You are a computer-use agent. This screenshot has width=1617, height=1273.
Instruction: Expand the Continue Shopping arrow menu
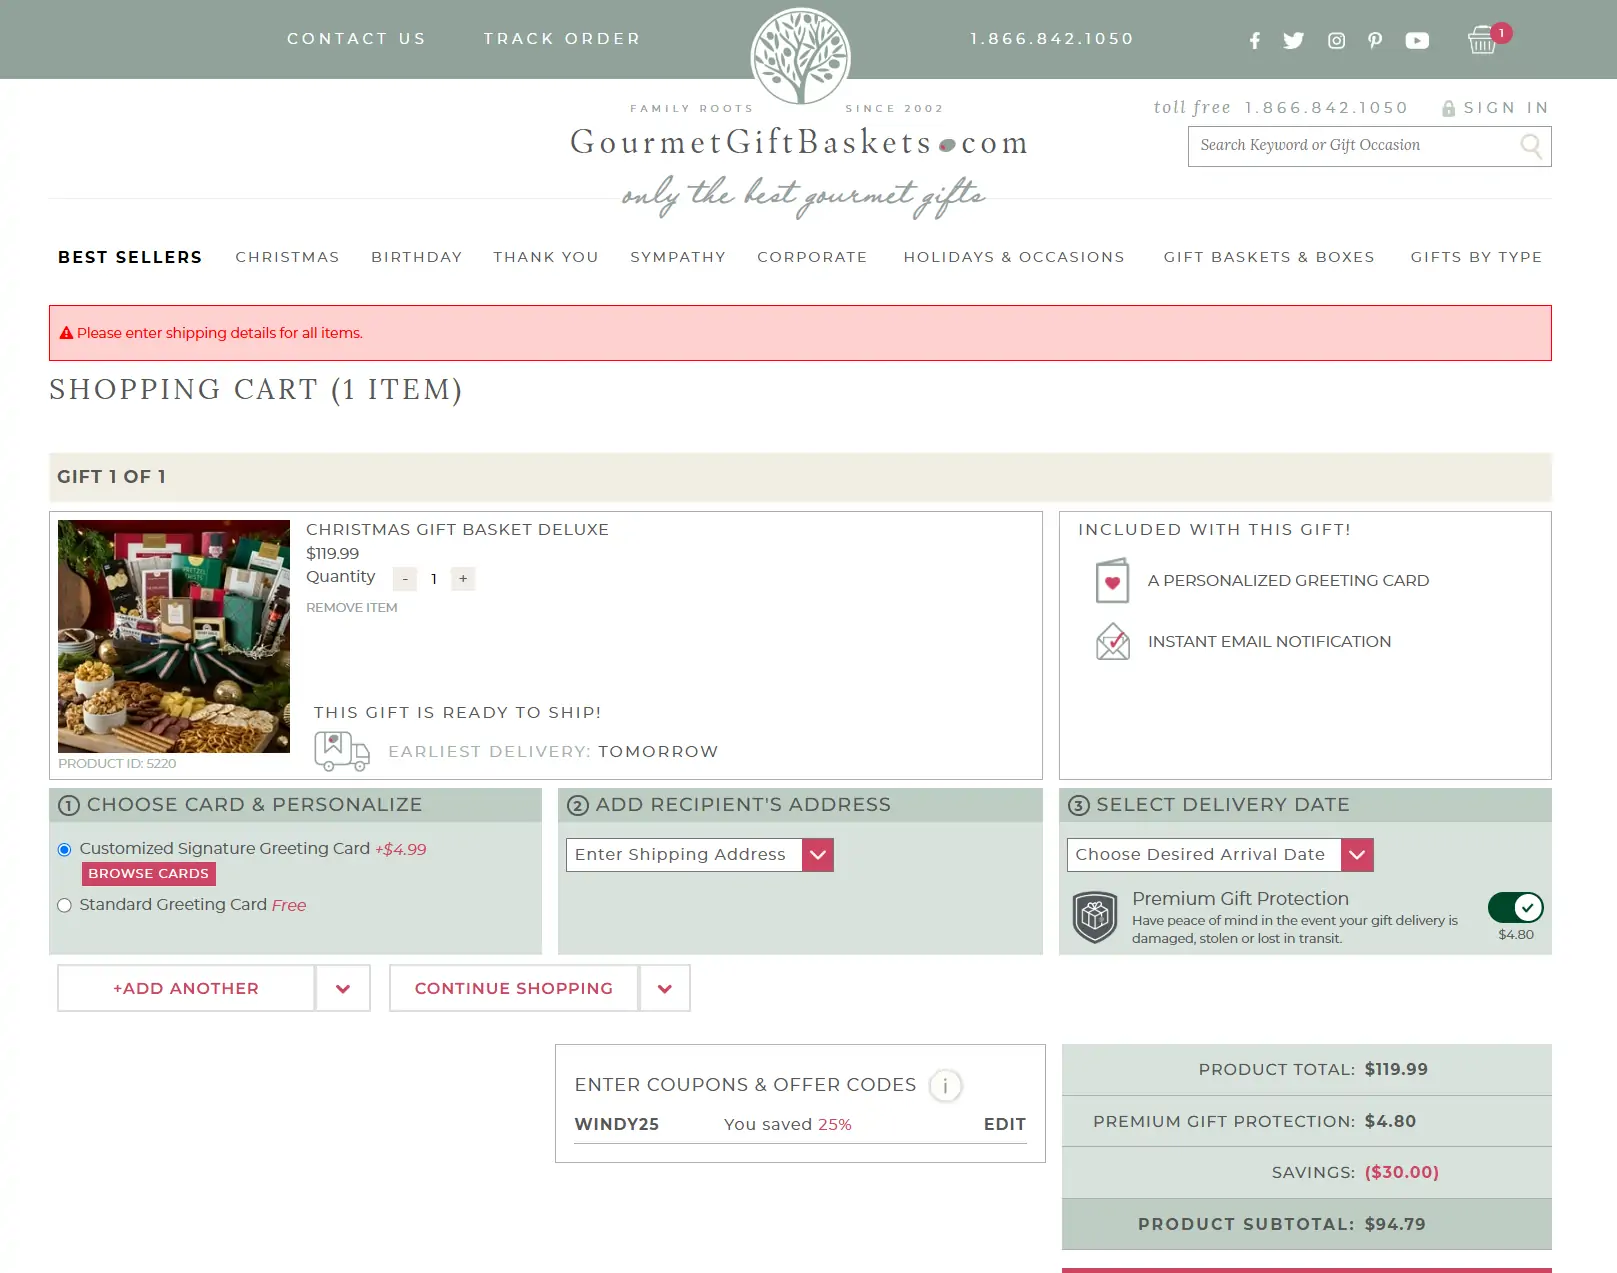coord(665,988)
